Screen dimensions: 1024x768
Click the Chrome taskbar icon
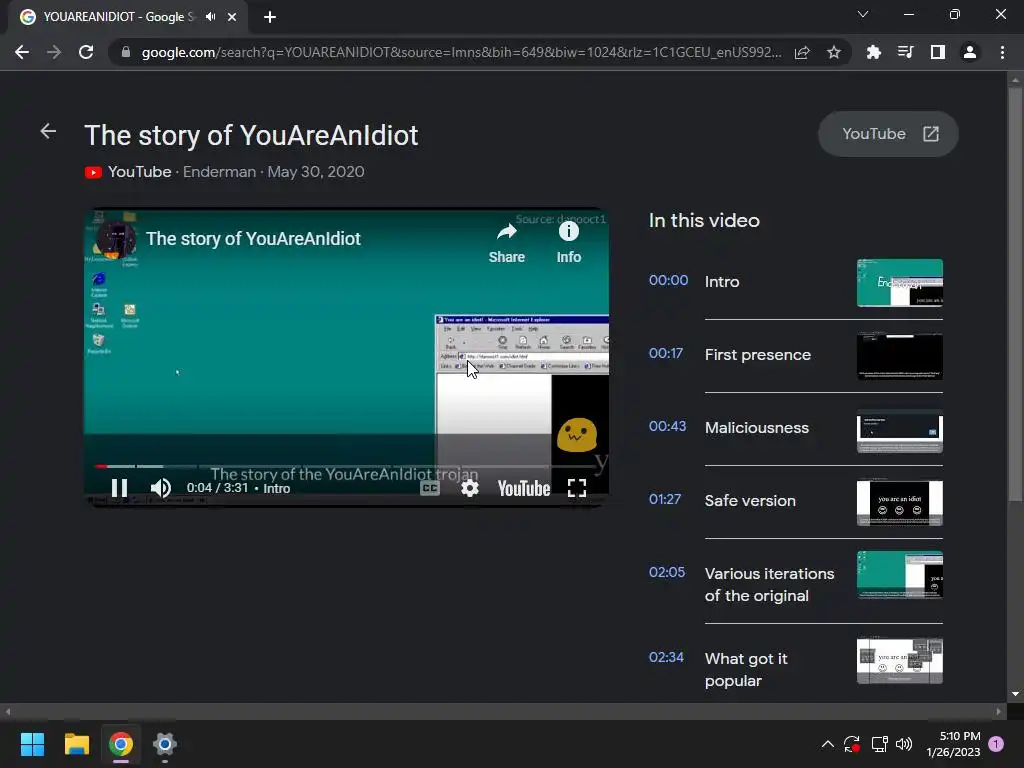(121, 744)
